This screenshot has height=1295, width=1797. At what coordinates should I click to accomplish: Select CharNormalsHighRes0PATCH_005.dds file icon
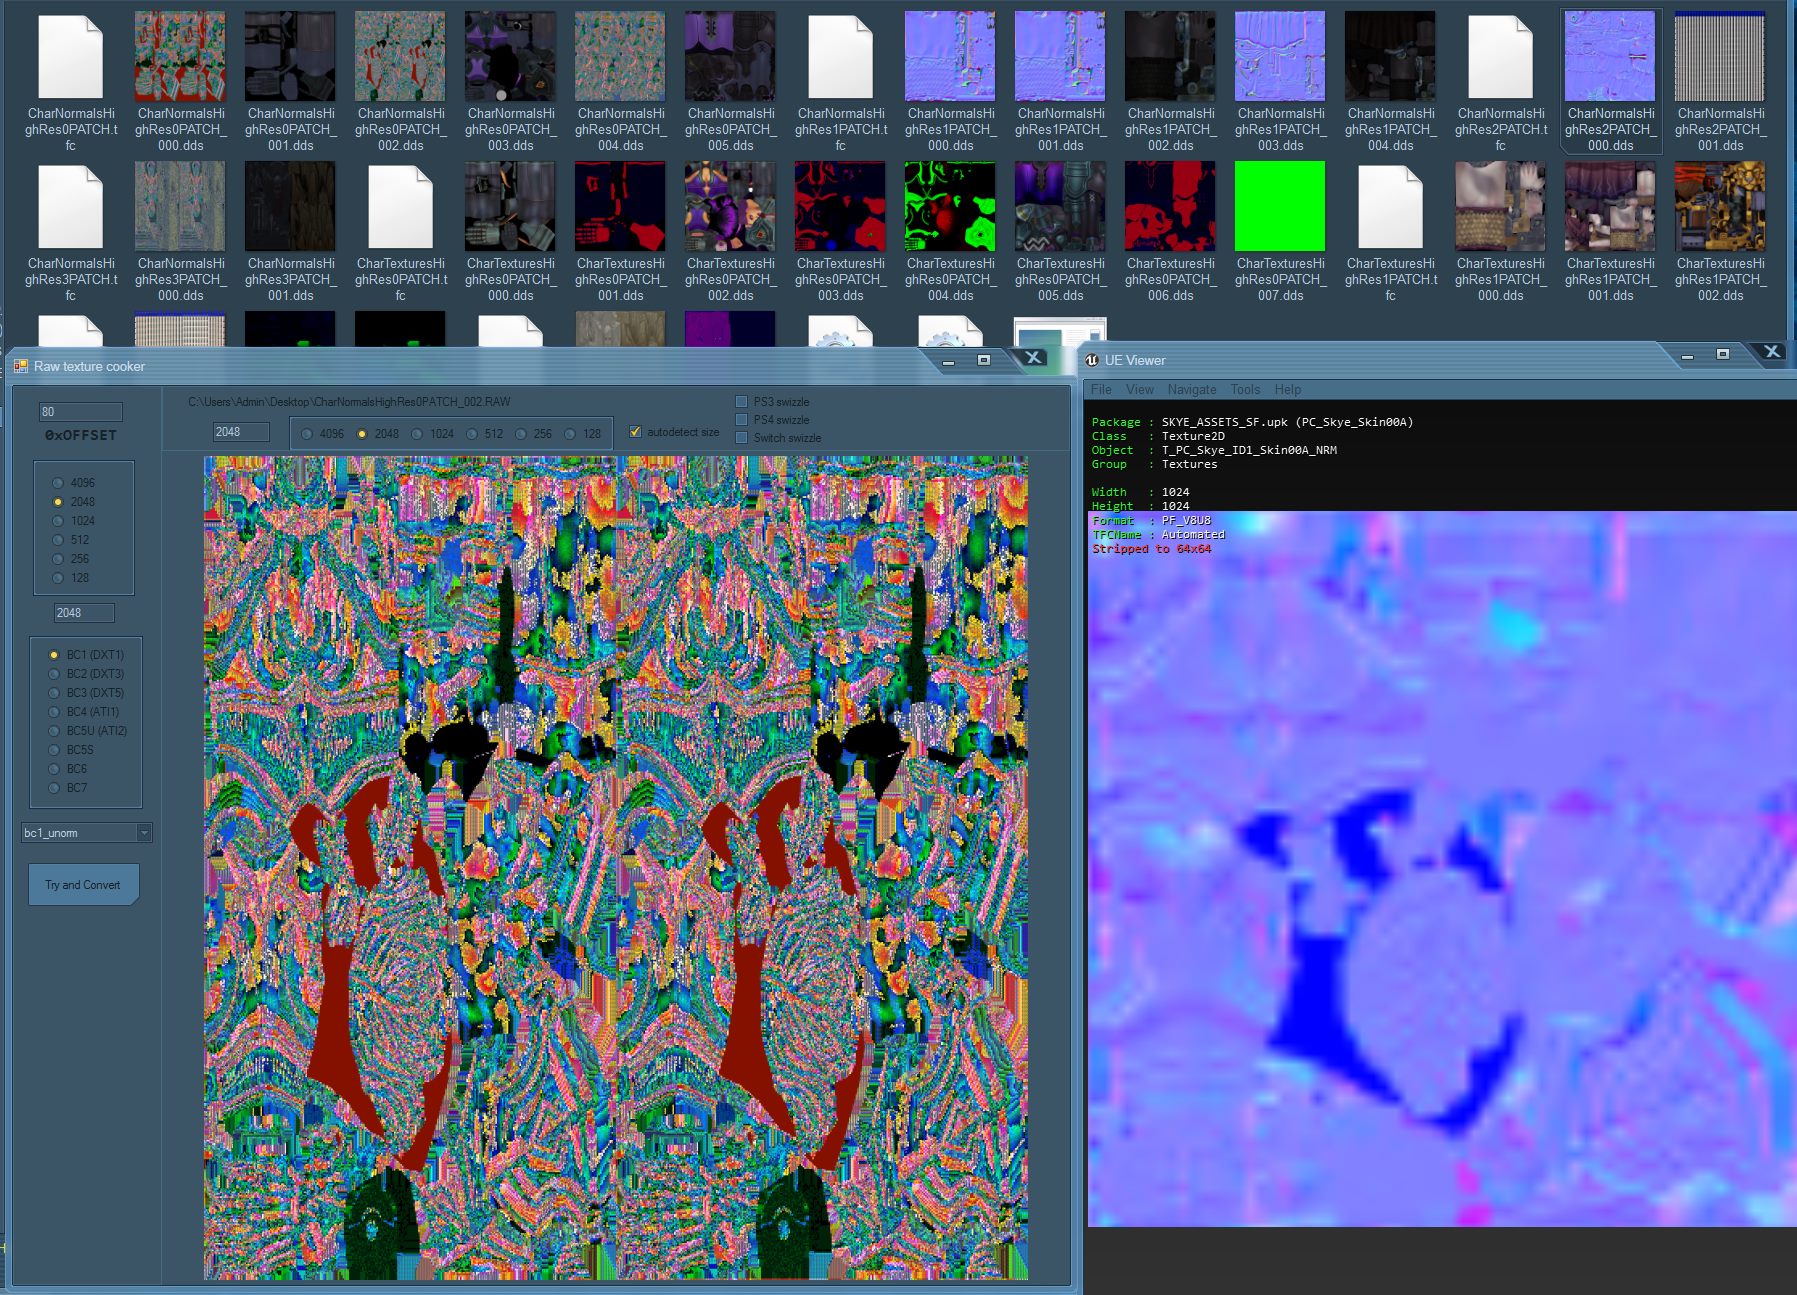pos(730,56)
